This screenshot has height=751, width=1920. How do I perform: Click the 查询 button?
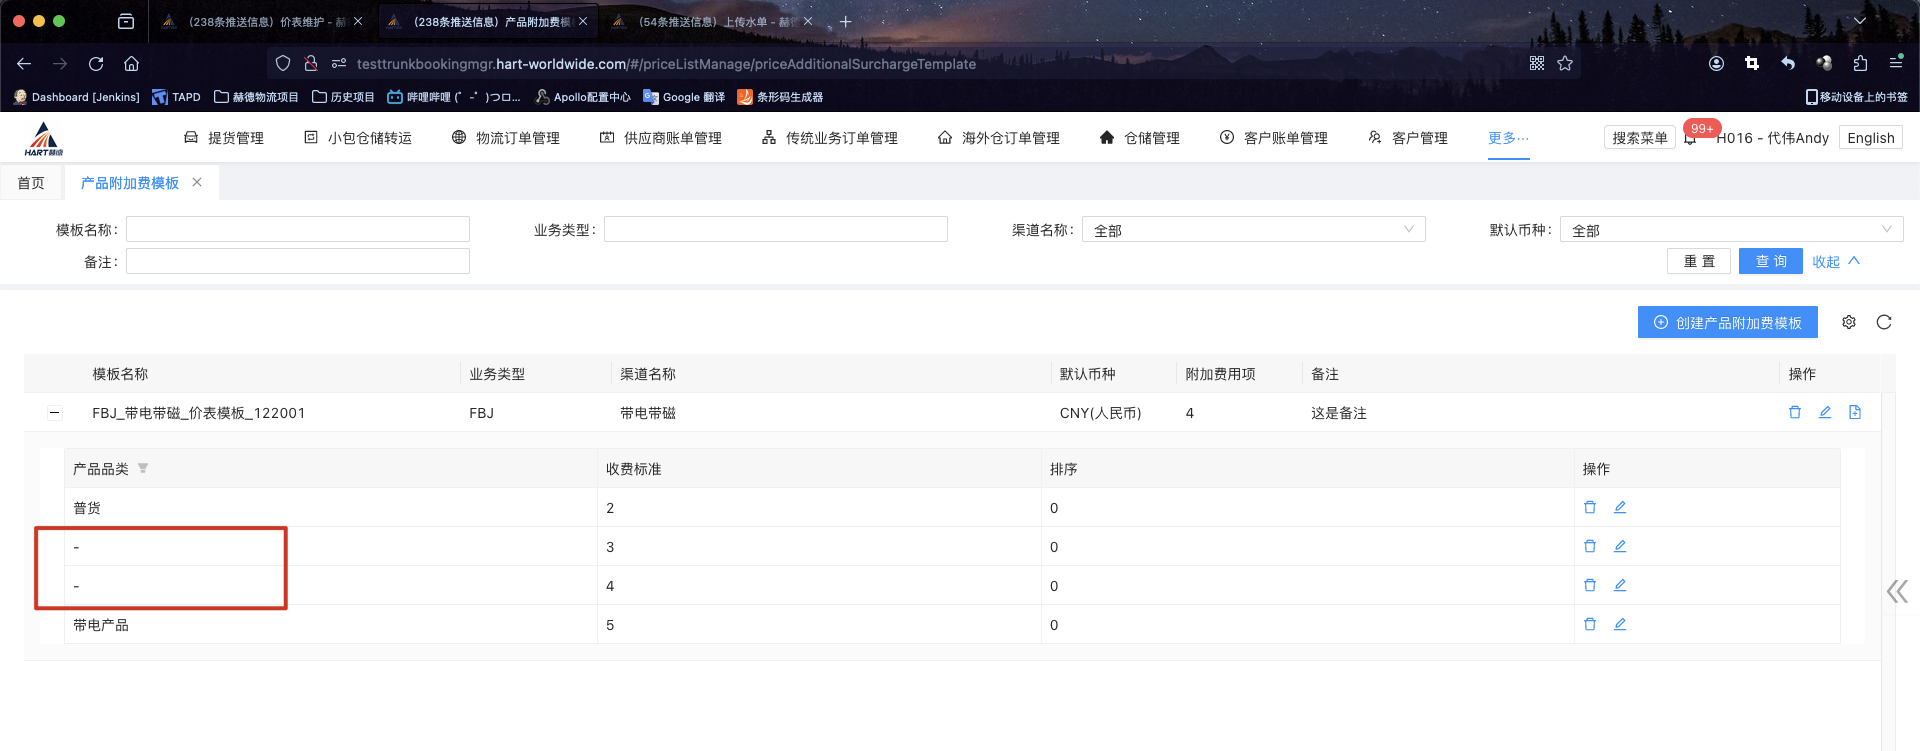[1770, 261]
